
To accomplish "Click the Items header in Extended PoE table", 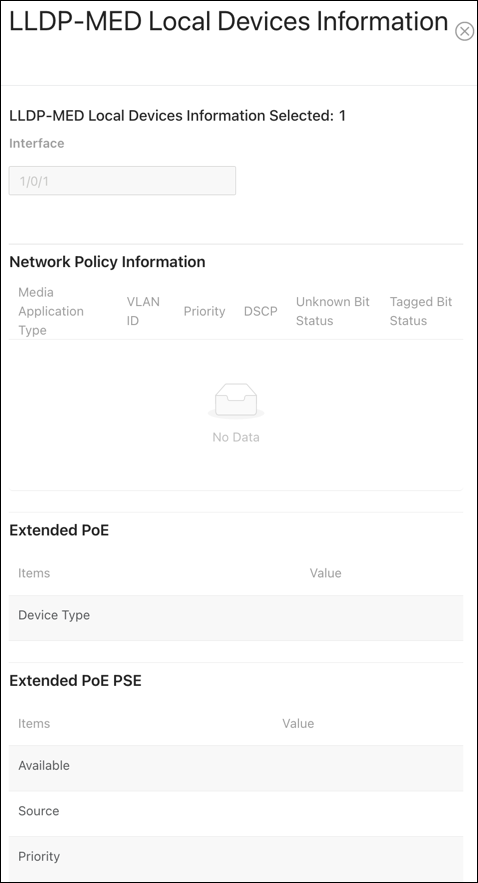I will [34, 573].
